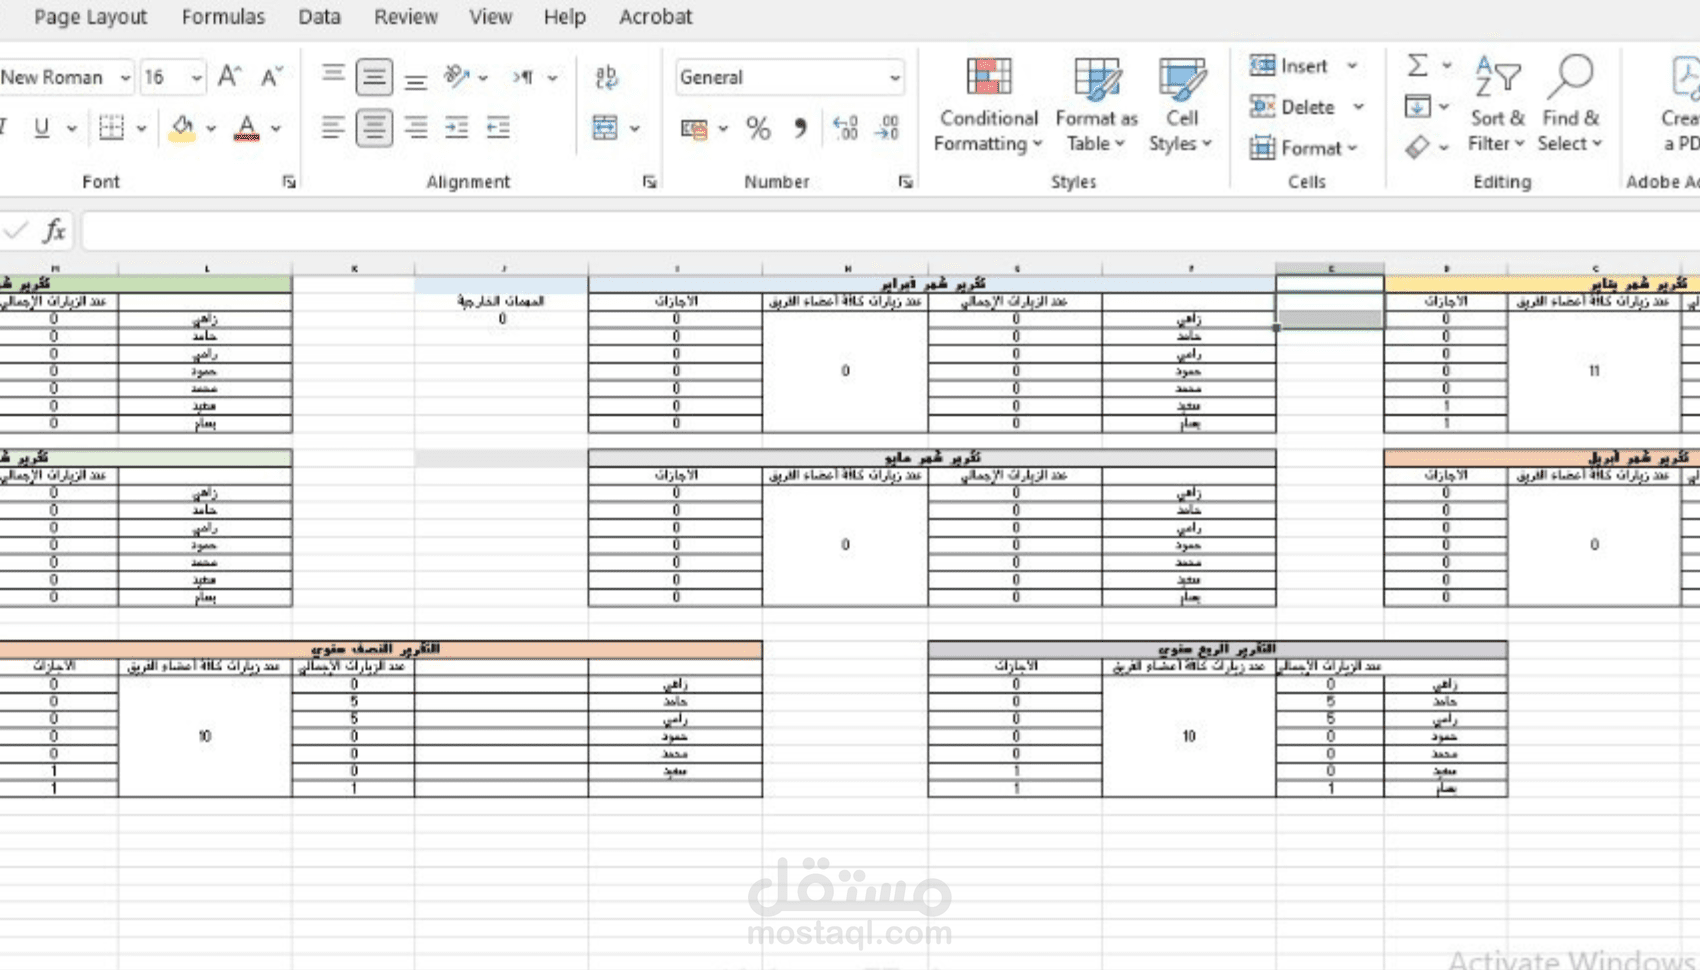The image size is (1700, 970).
Task: Switch to the Formulas tab
Action: pos(223,17)
